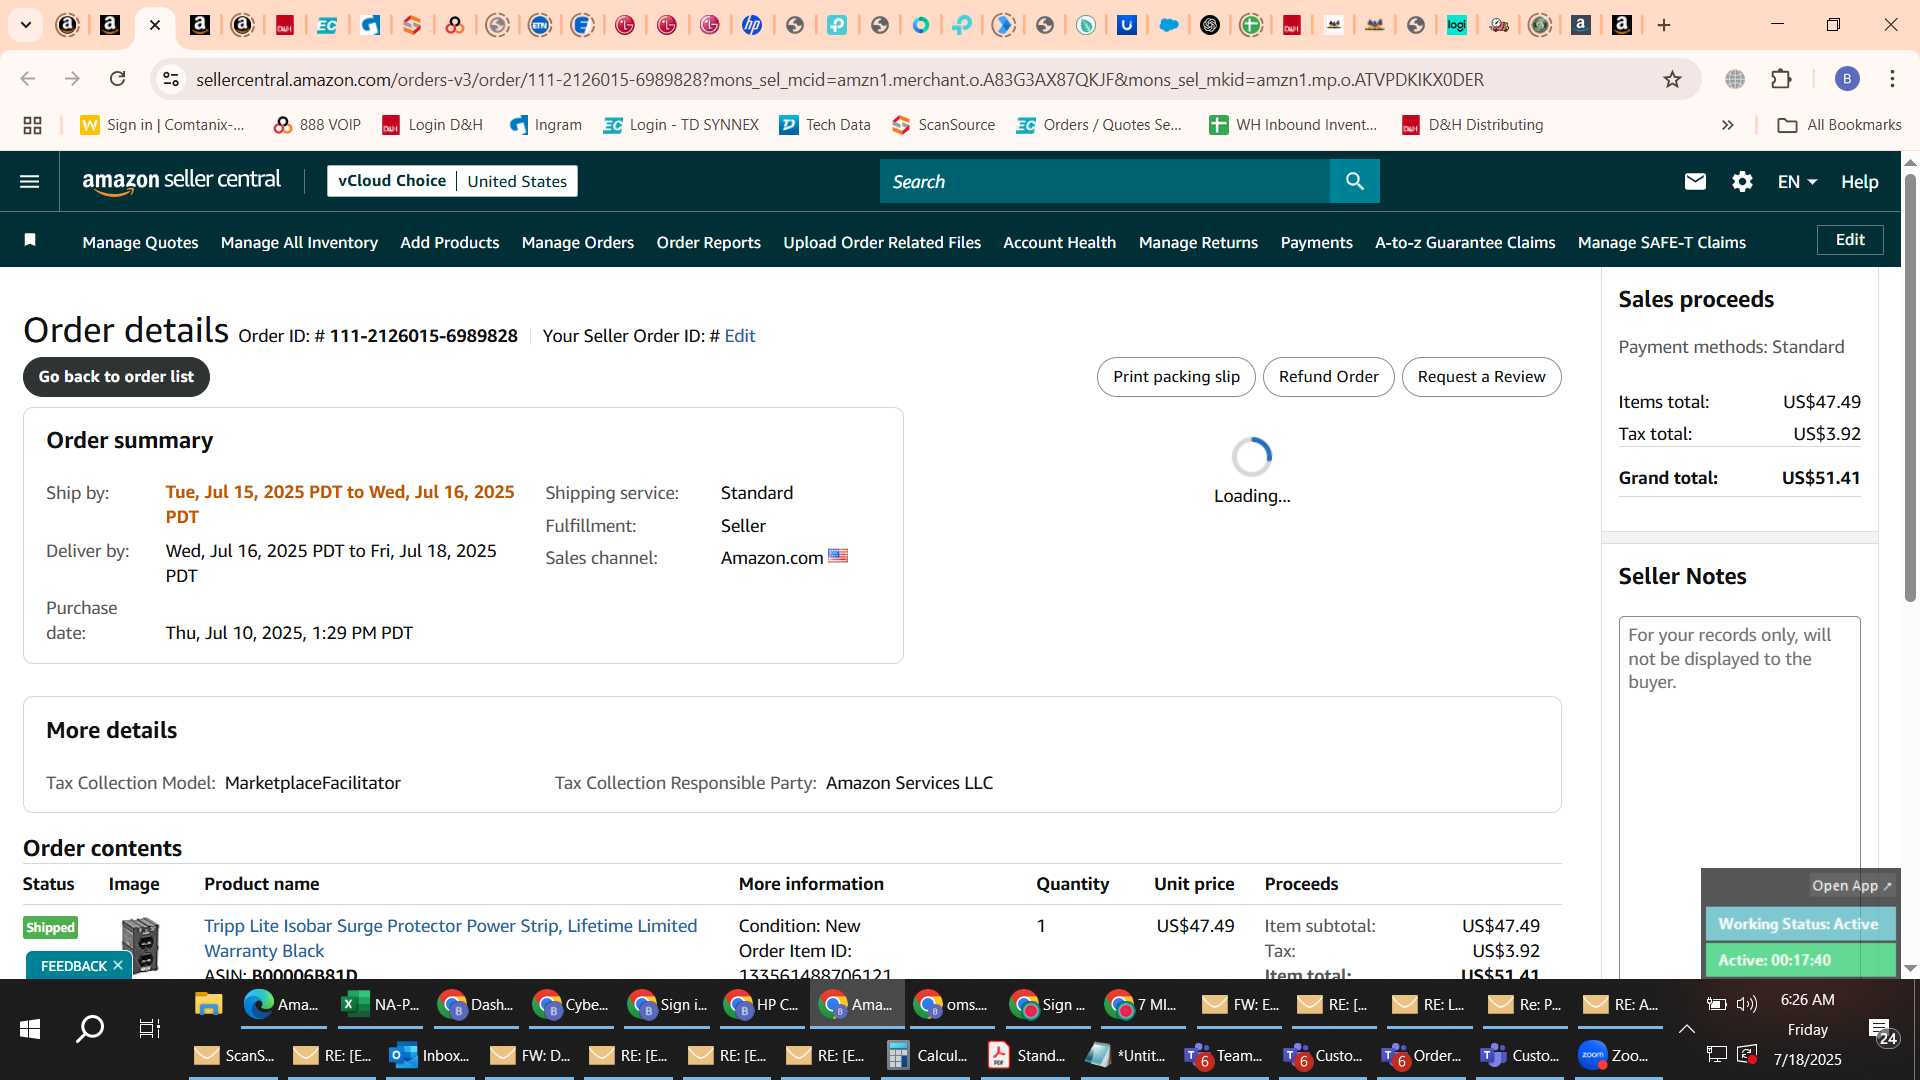Open ScanSource bookmark
The image size is (1920, 1080).
(943, 125)
